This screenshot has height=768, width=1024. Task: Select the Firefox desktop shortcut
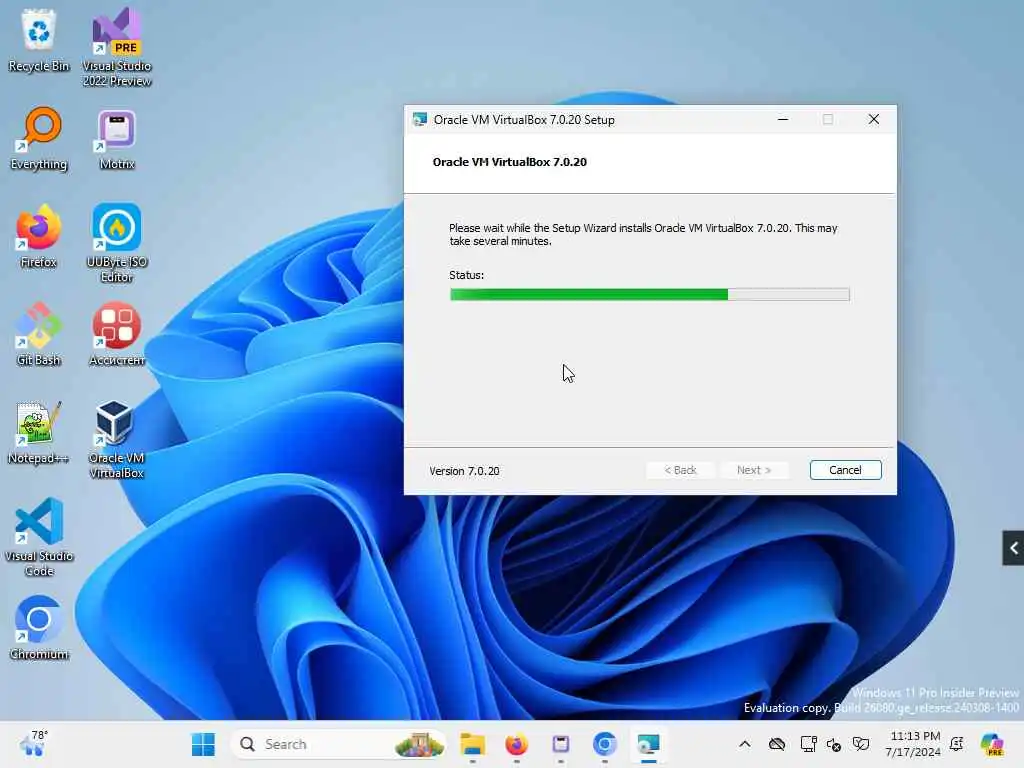point(39,236)
